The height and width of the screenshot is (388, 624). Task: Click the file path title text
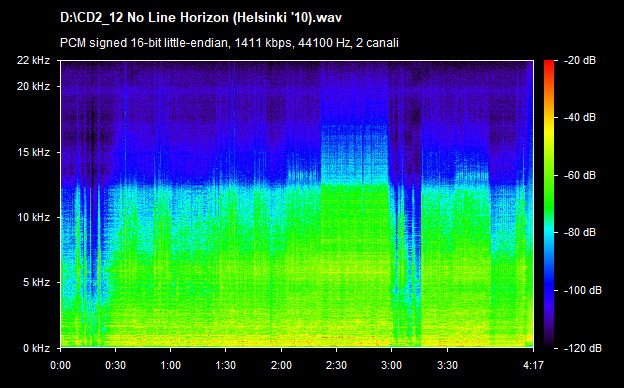point(201,18)
